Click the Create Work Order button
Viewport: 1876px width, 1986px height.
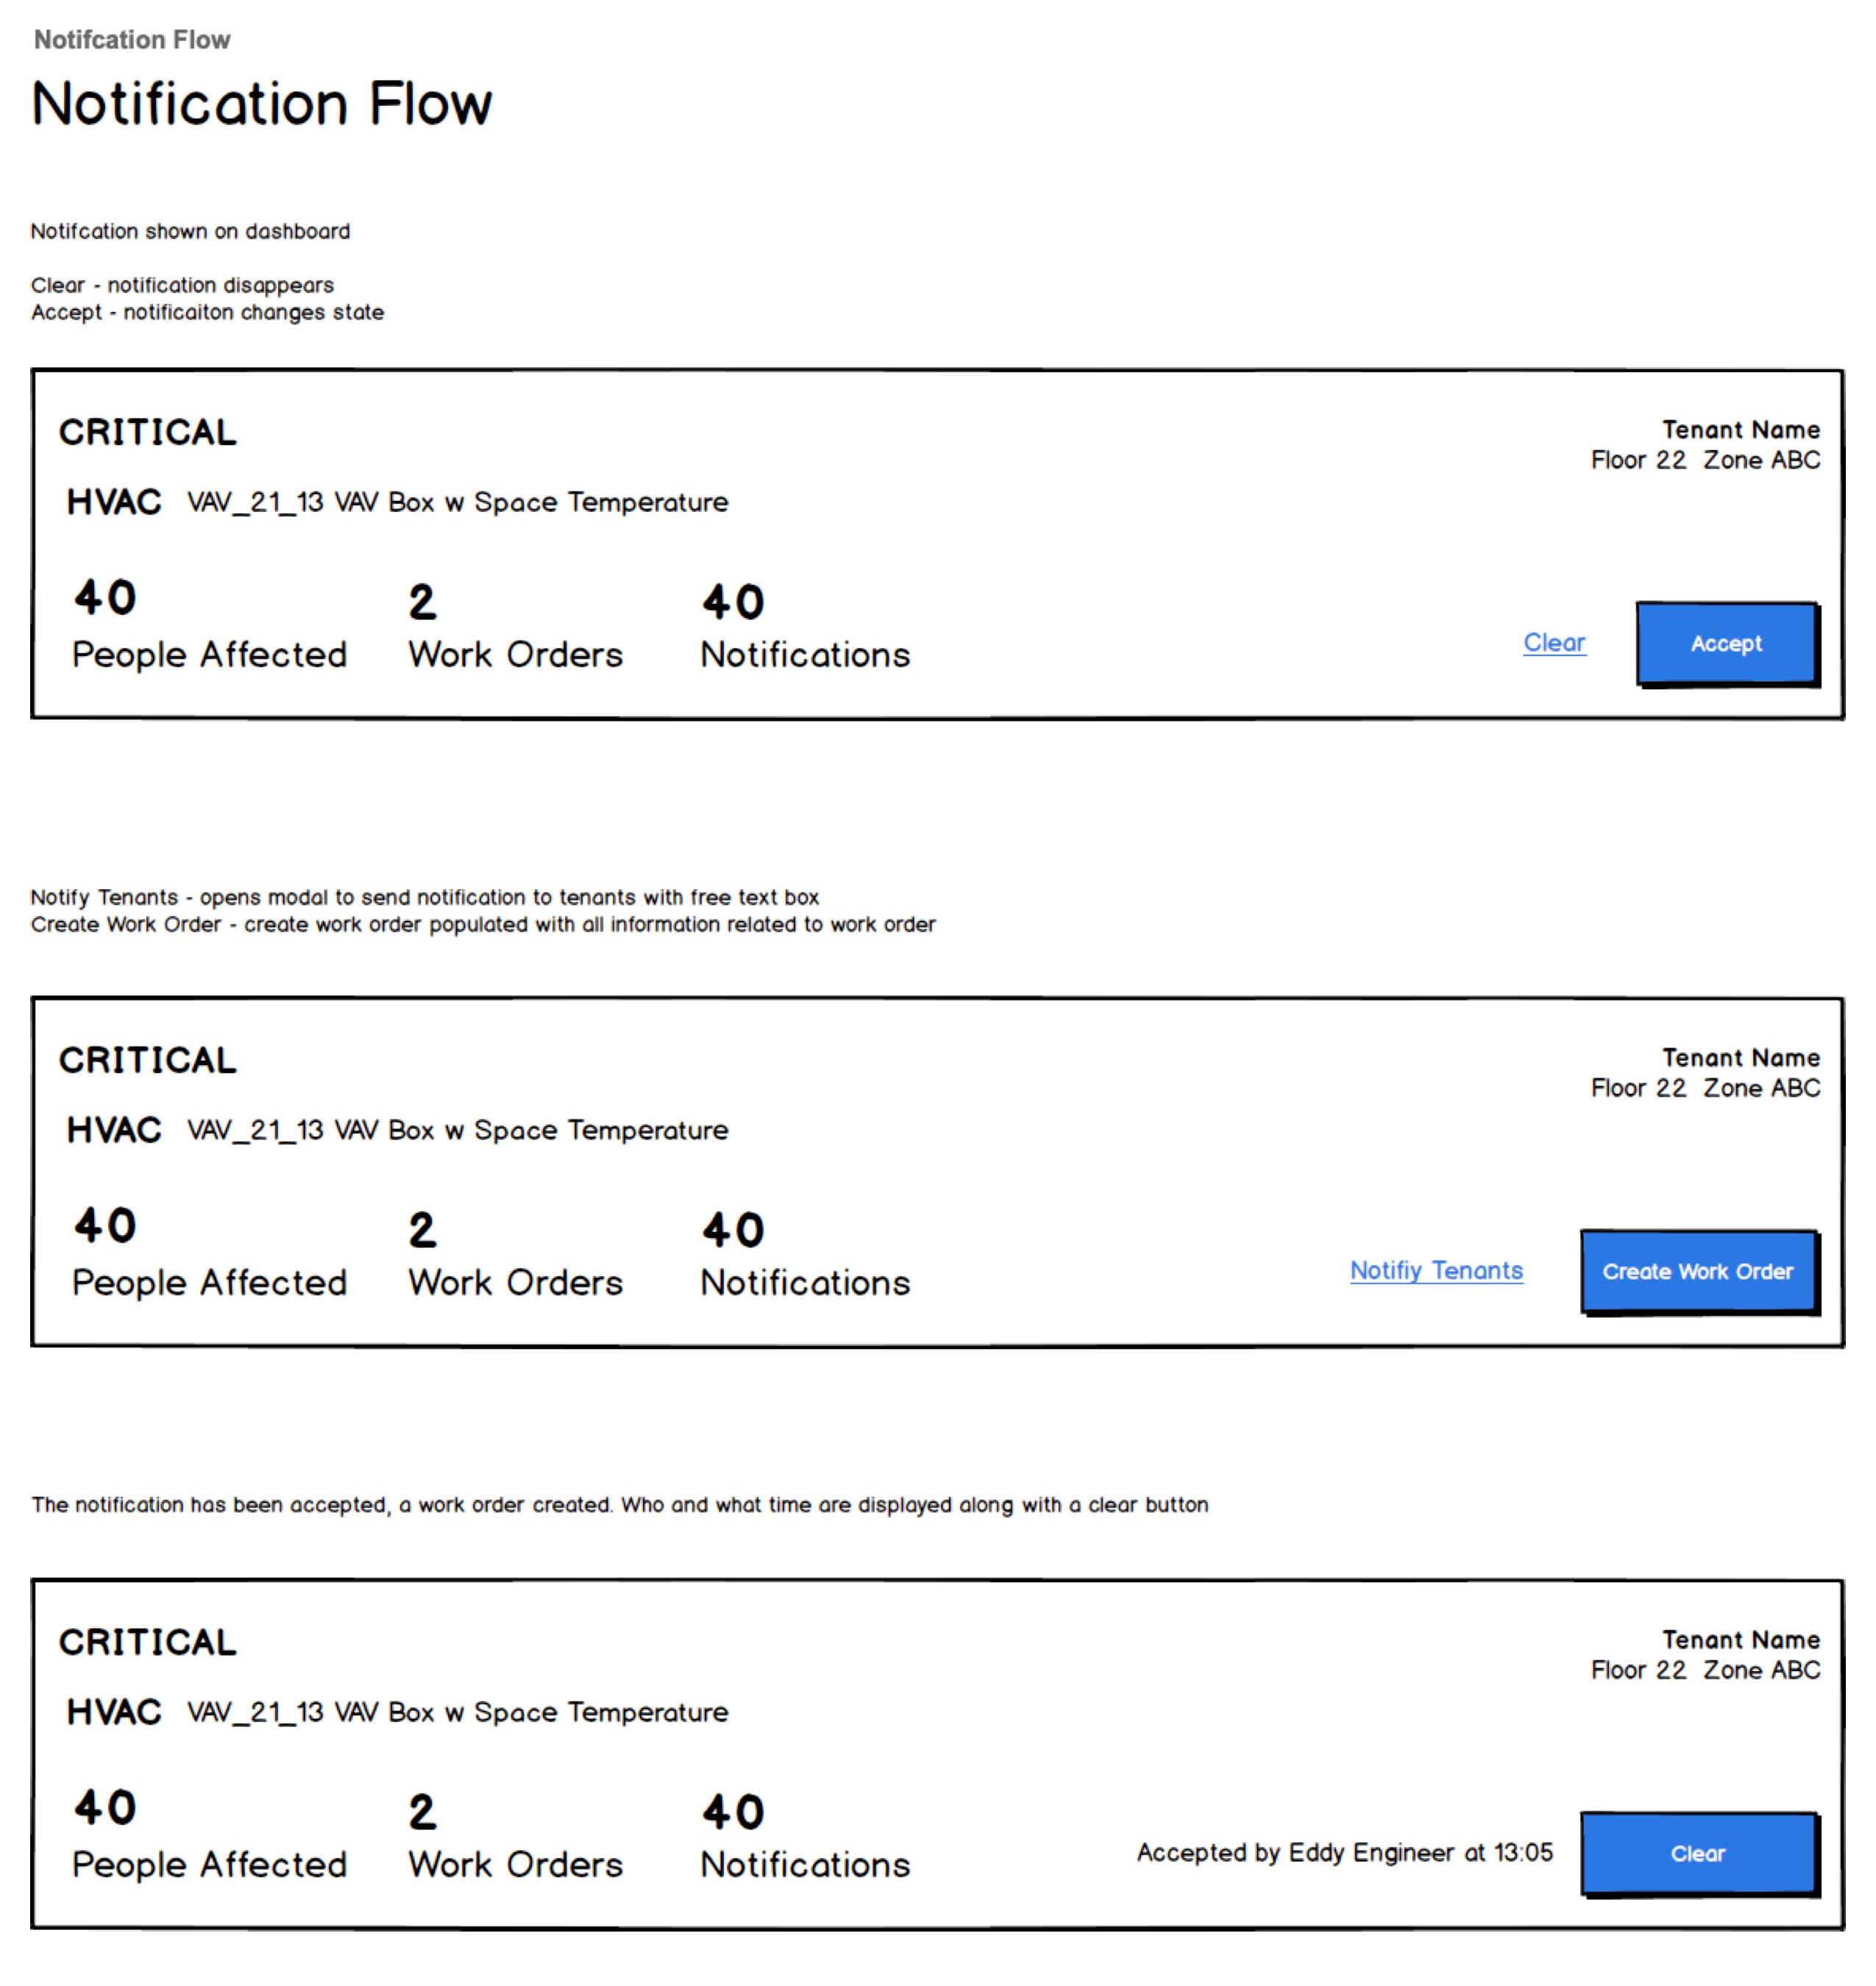tap(1699, 1271)
